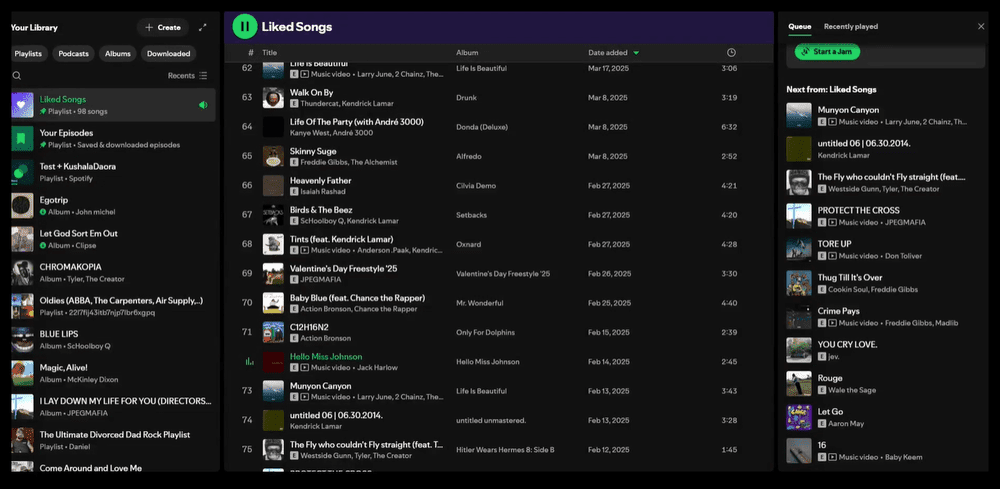
Task: Click the Date added sort arrow
Action: [636, 53]
